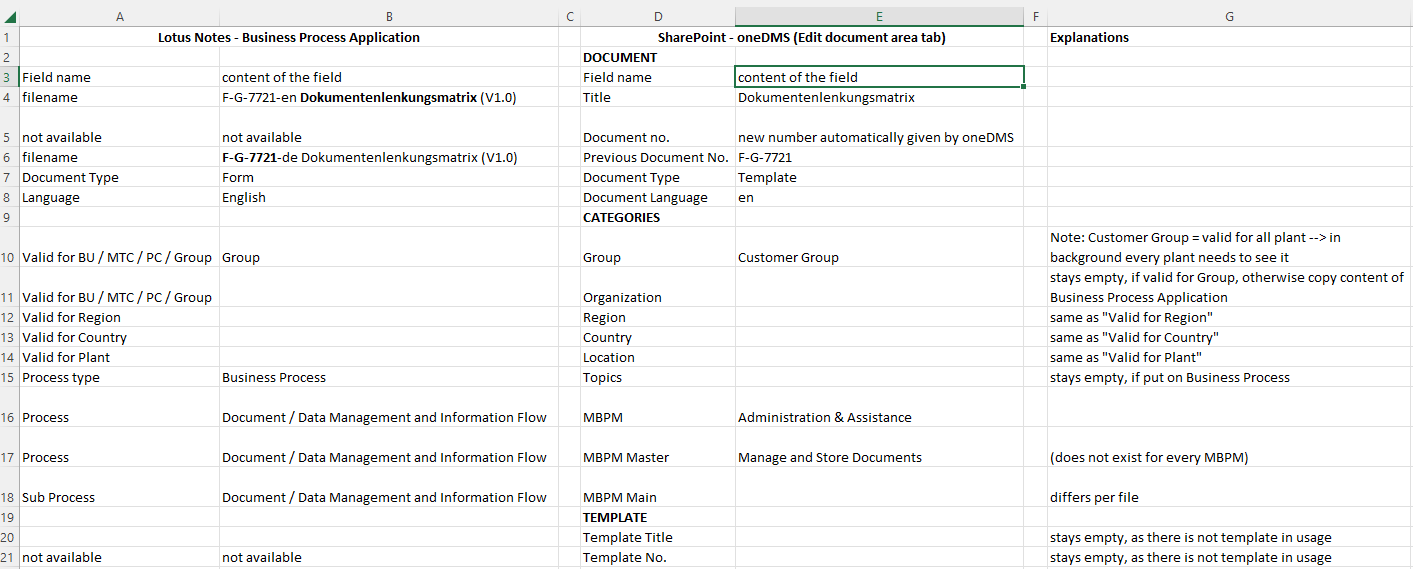Viewport: 1413px width, 569px height.
Task: Click the Previous Document No. cell
Action: [x=655, y=157]
